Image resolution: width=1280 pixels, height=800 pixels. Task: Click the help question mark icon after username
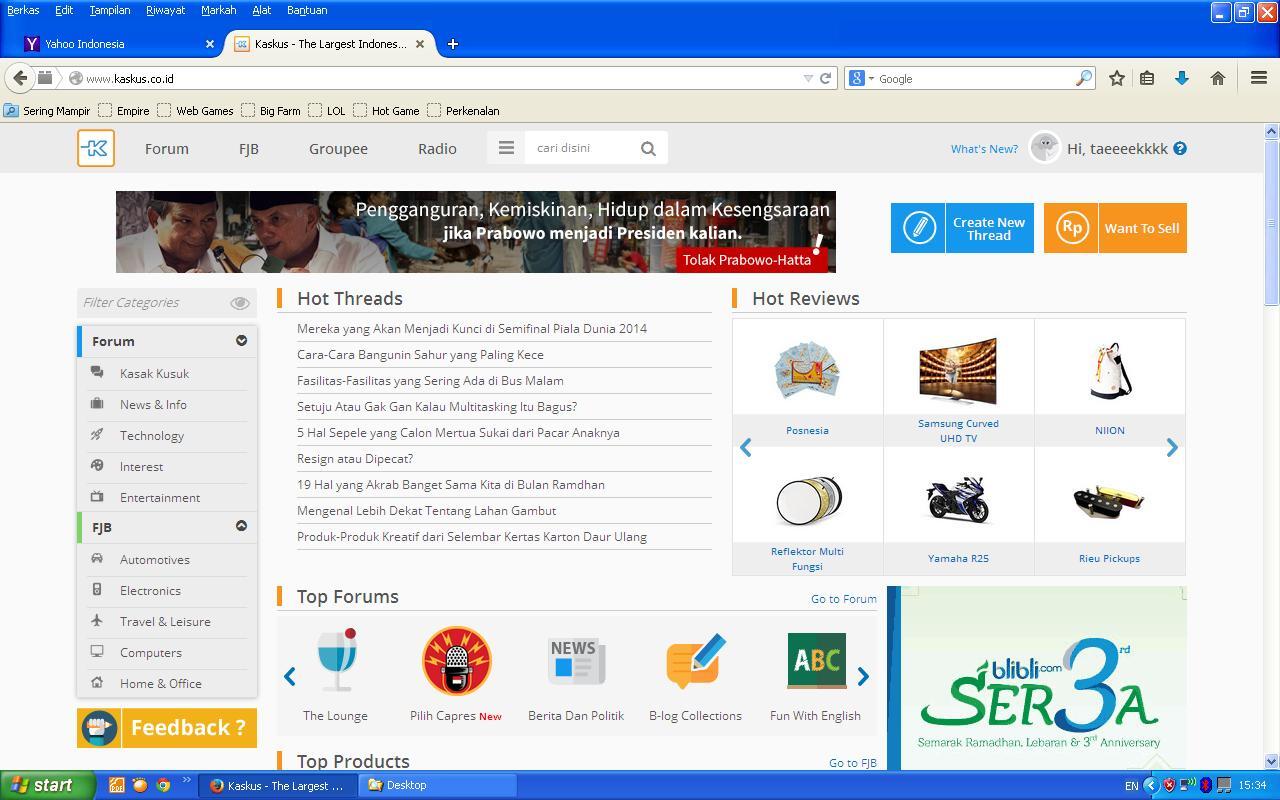tap(1180, 148)
